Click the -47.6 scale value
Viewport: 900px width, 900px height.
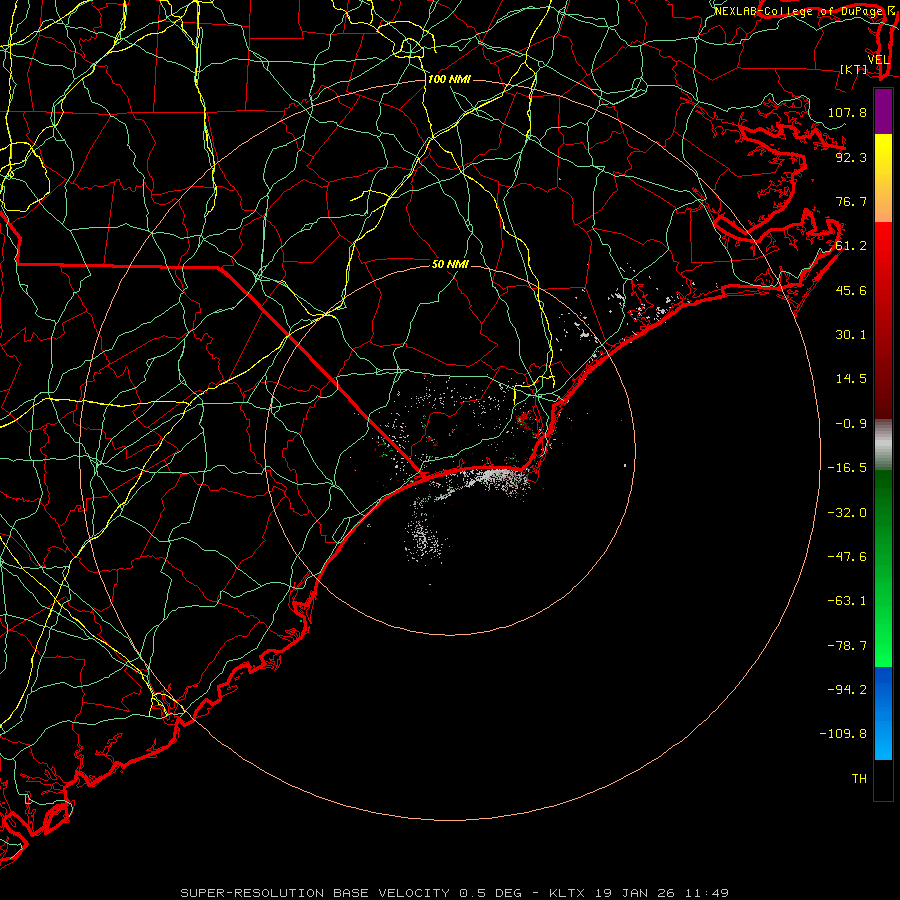pos(847,557)
